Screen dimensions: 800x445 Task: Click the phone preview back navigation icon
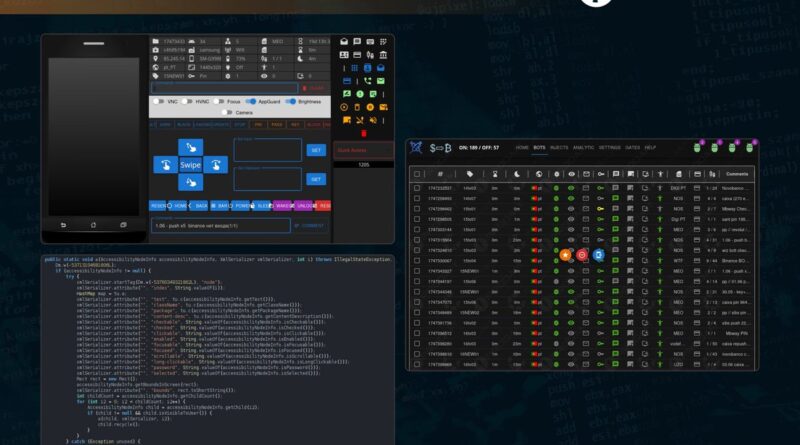click(63, 225)
